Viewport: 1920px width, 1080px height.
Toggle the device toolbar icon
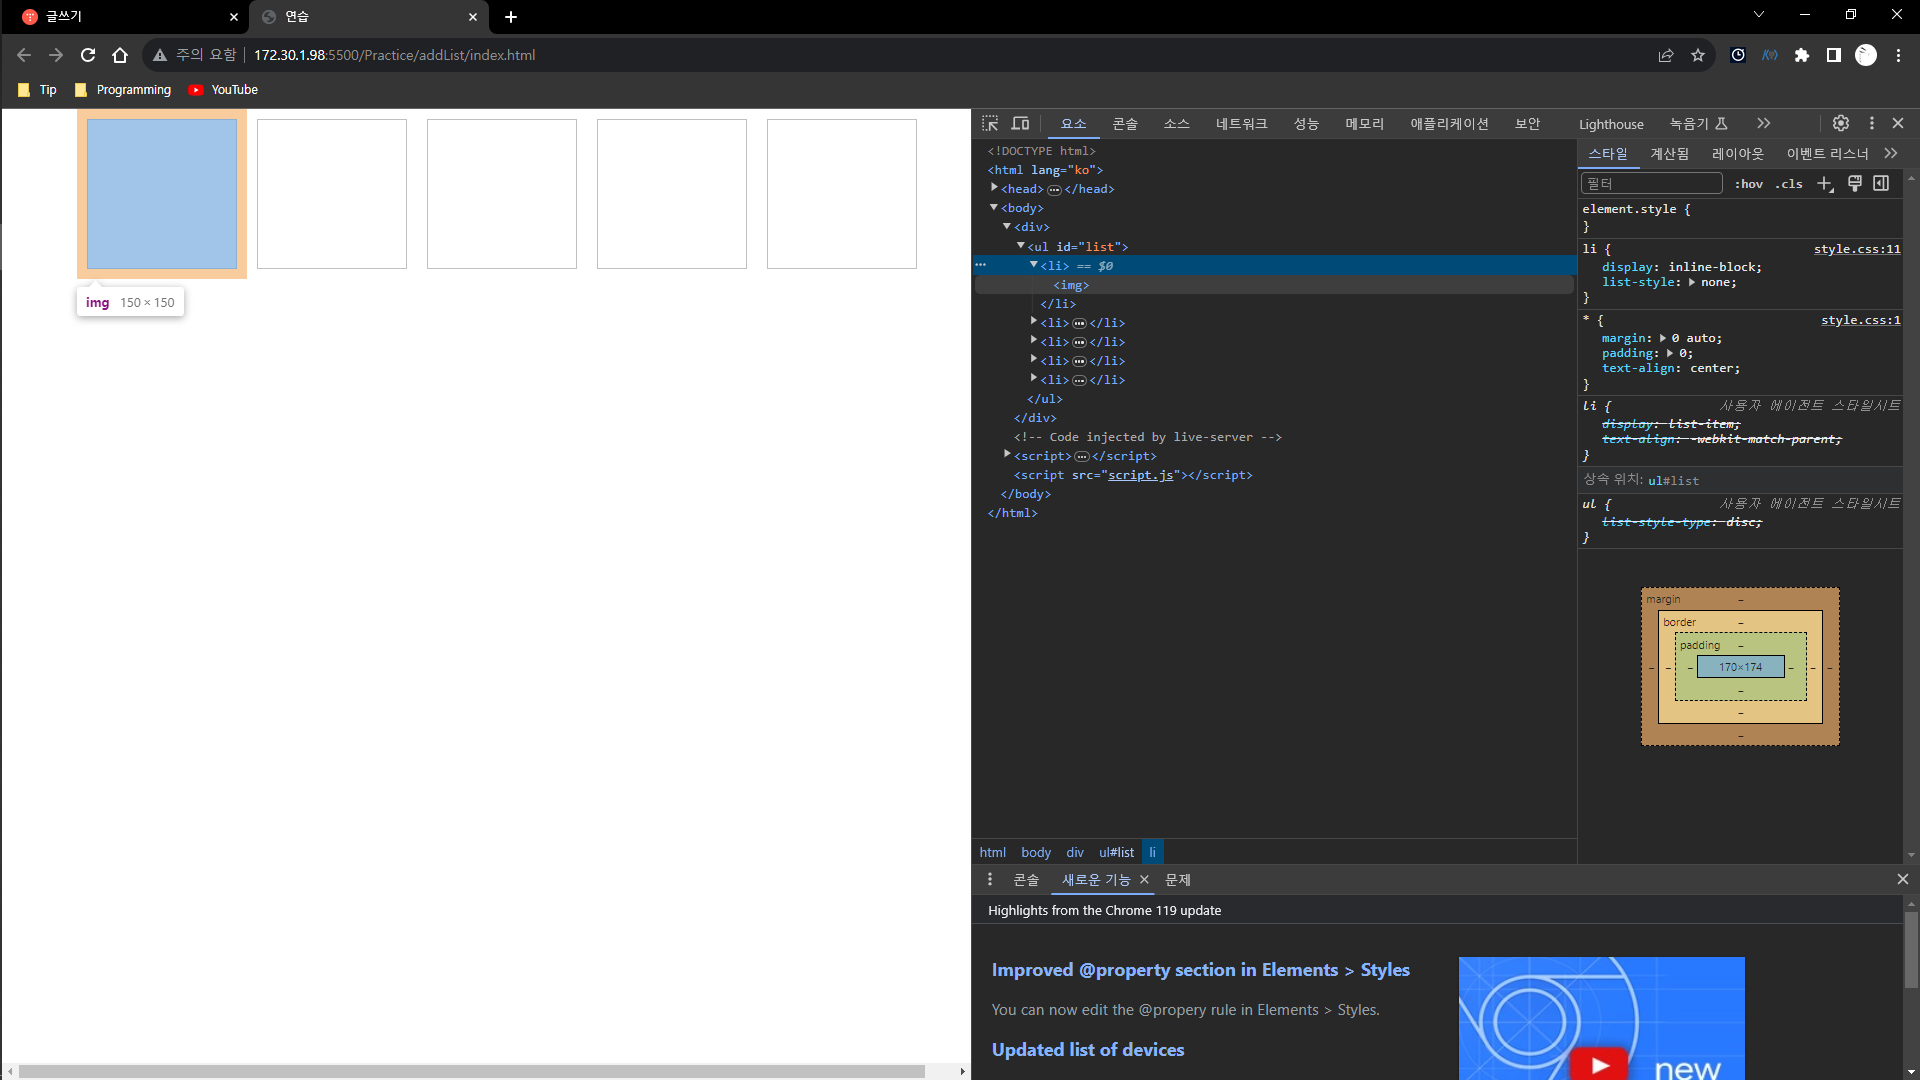point(1020,123)
